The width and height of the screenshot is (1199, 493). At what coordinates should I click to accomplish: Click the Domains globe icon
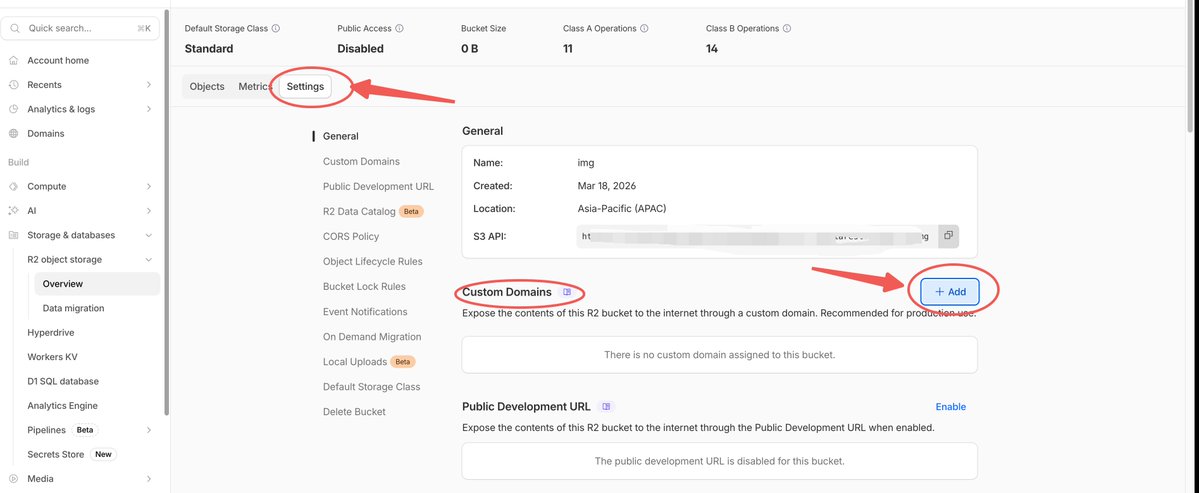pos(13,134)
